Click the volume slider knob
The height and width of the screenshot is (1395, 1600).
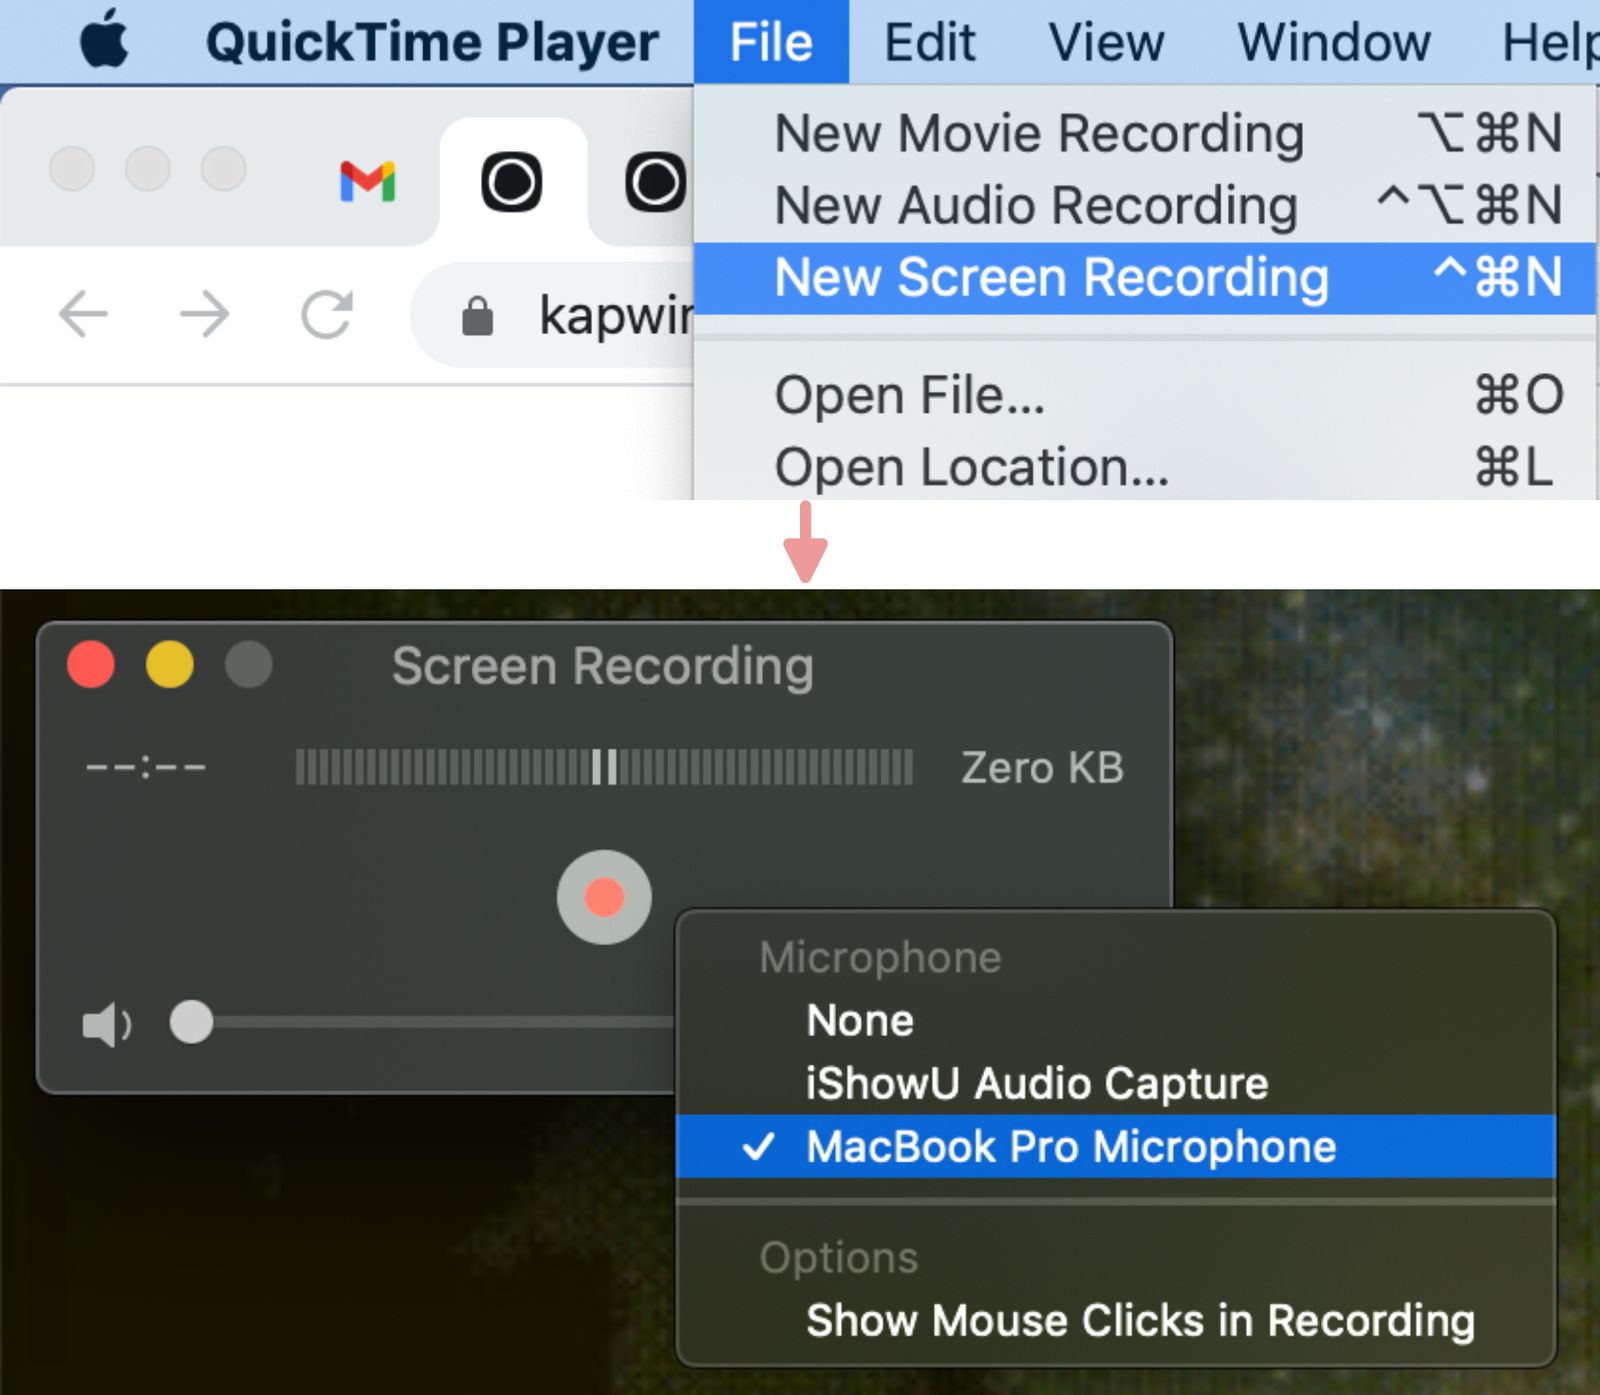pos(191,1022)
